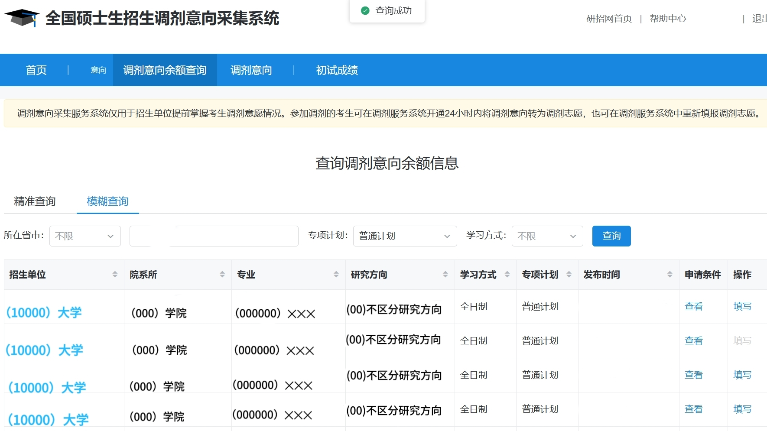This screenshot has height=431, width=767.
Task: Select 调剂意向余额查询 navigation tab
Action: click(165, 70)
